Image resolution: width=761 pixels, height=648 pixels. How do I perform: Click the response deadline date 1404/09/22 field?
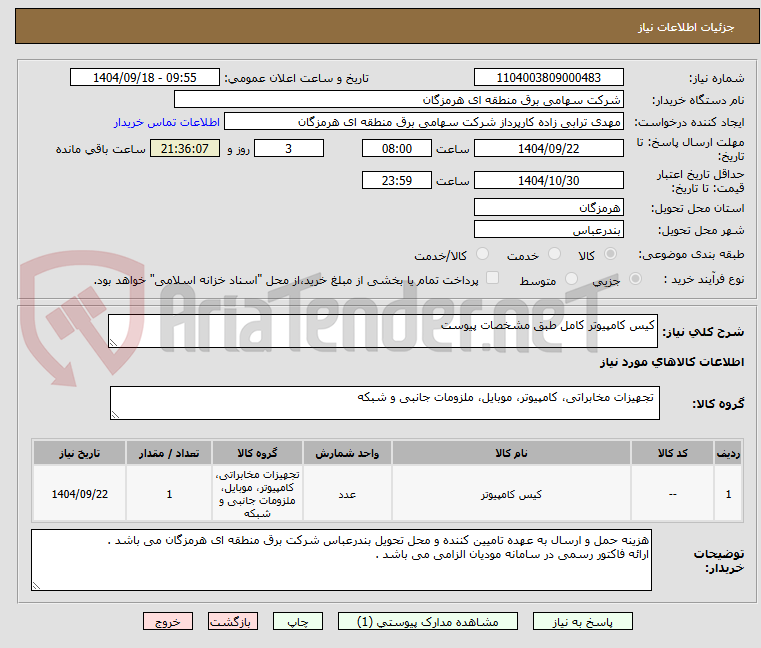548,148
